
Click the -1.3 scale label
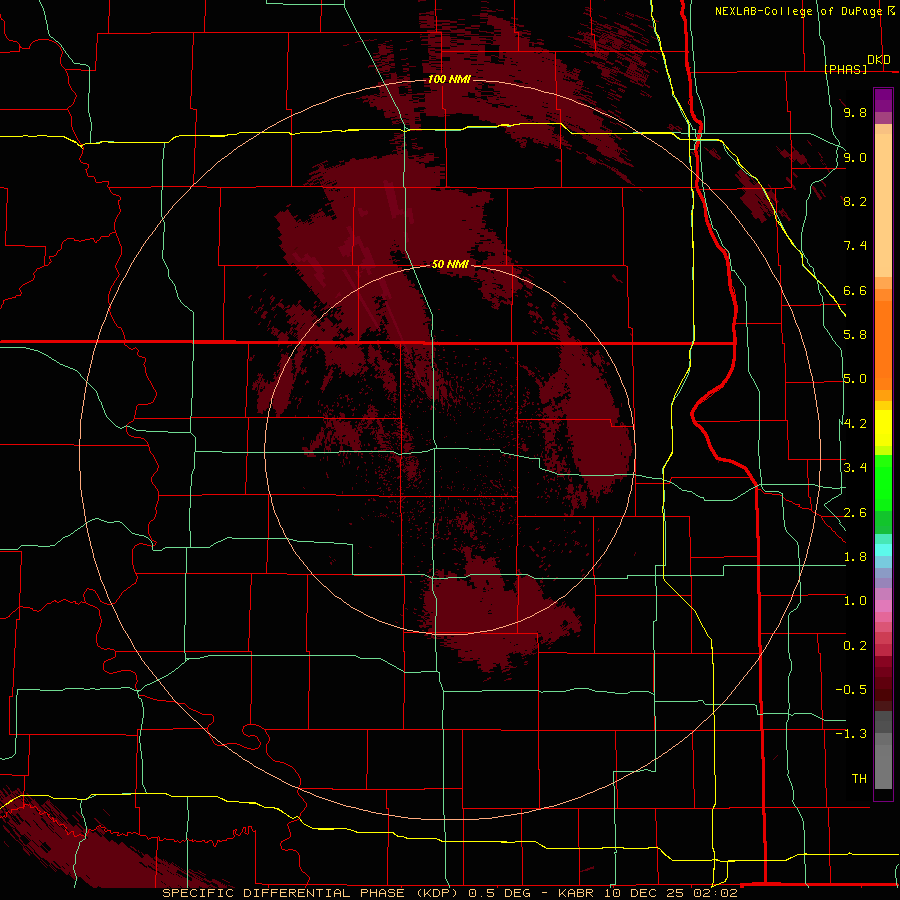click(x=851, y=734)
